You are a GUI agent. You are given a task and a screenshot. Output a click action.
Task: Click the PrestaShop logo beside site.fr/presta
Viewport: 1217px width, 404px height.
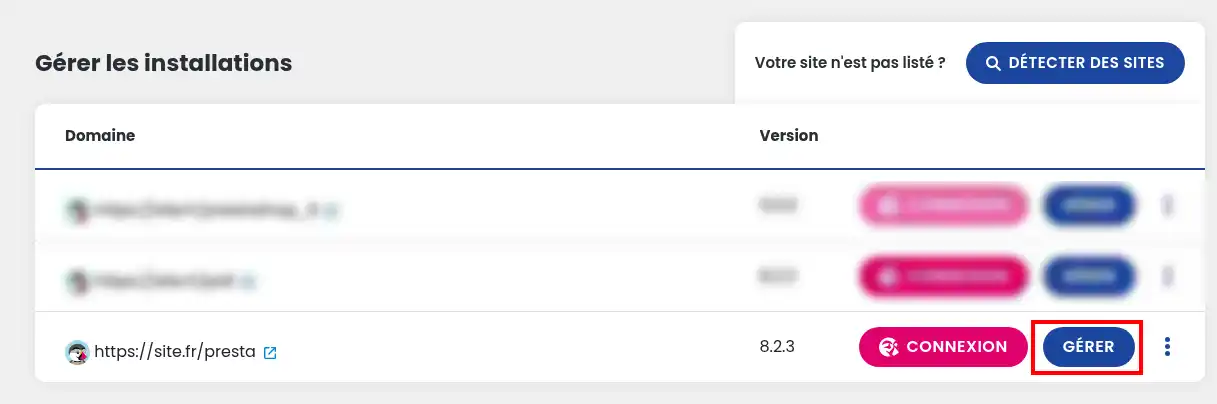click(77, 352)
